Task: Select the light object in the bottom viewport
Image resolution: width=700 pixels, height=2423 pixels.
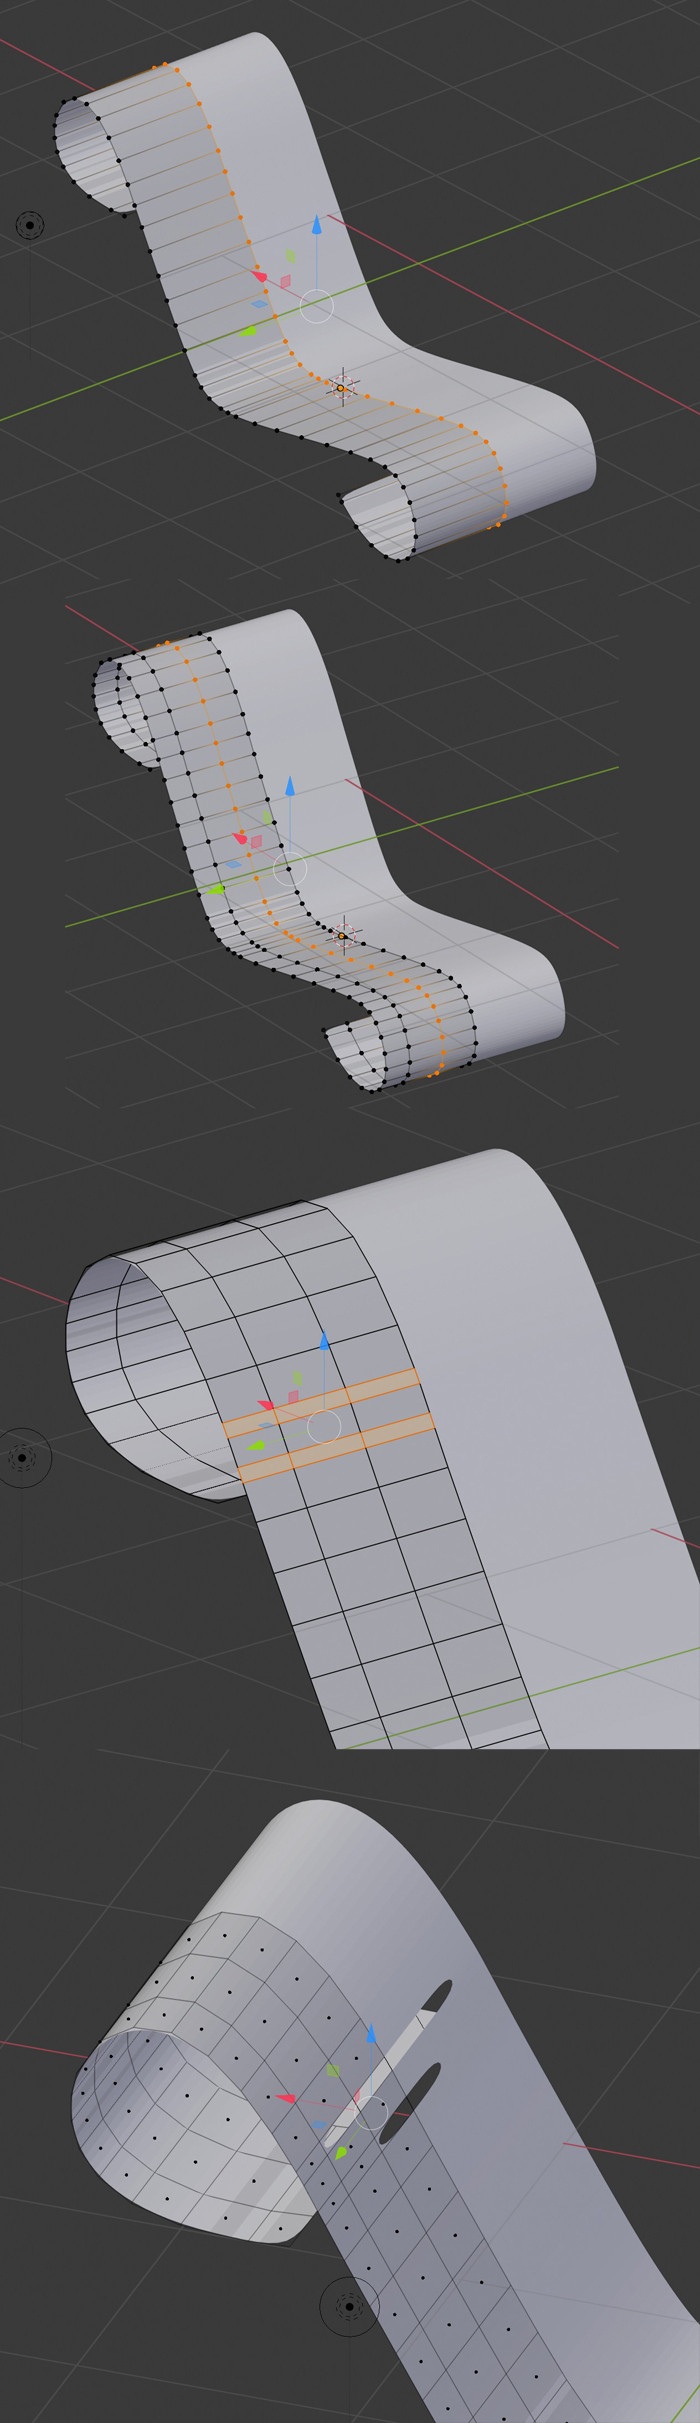Action: click(x=349, y=2306)
